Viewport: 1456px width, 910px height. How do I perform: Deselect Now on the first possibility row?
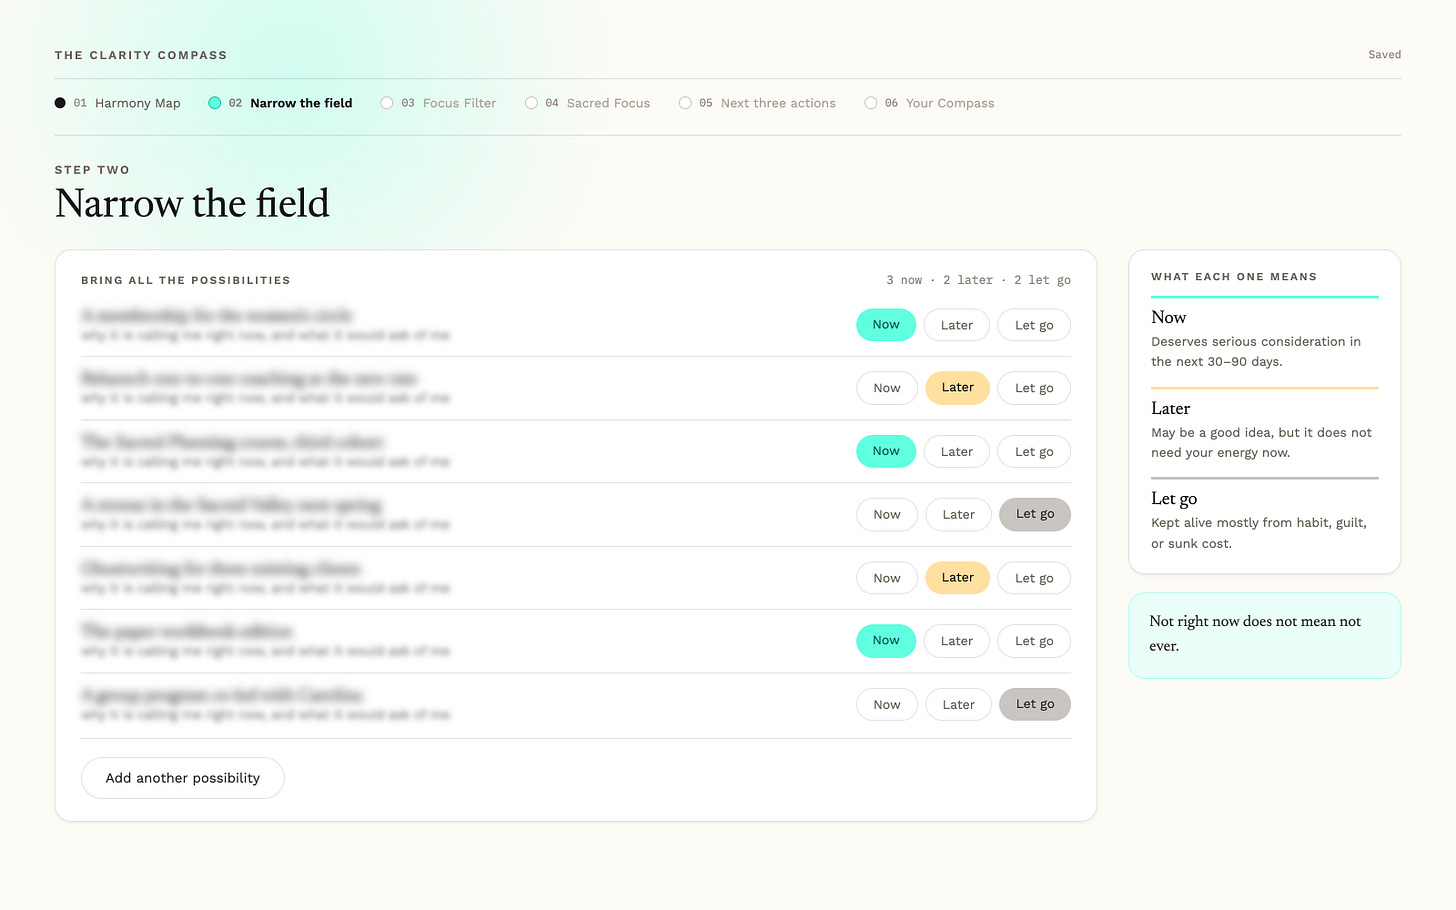pos(886,325)
